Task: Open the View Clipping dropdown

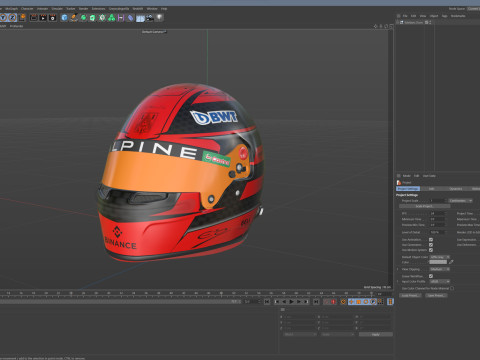Action: coord(440,269)
